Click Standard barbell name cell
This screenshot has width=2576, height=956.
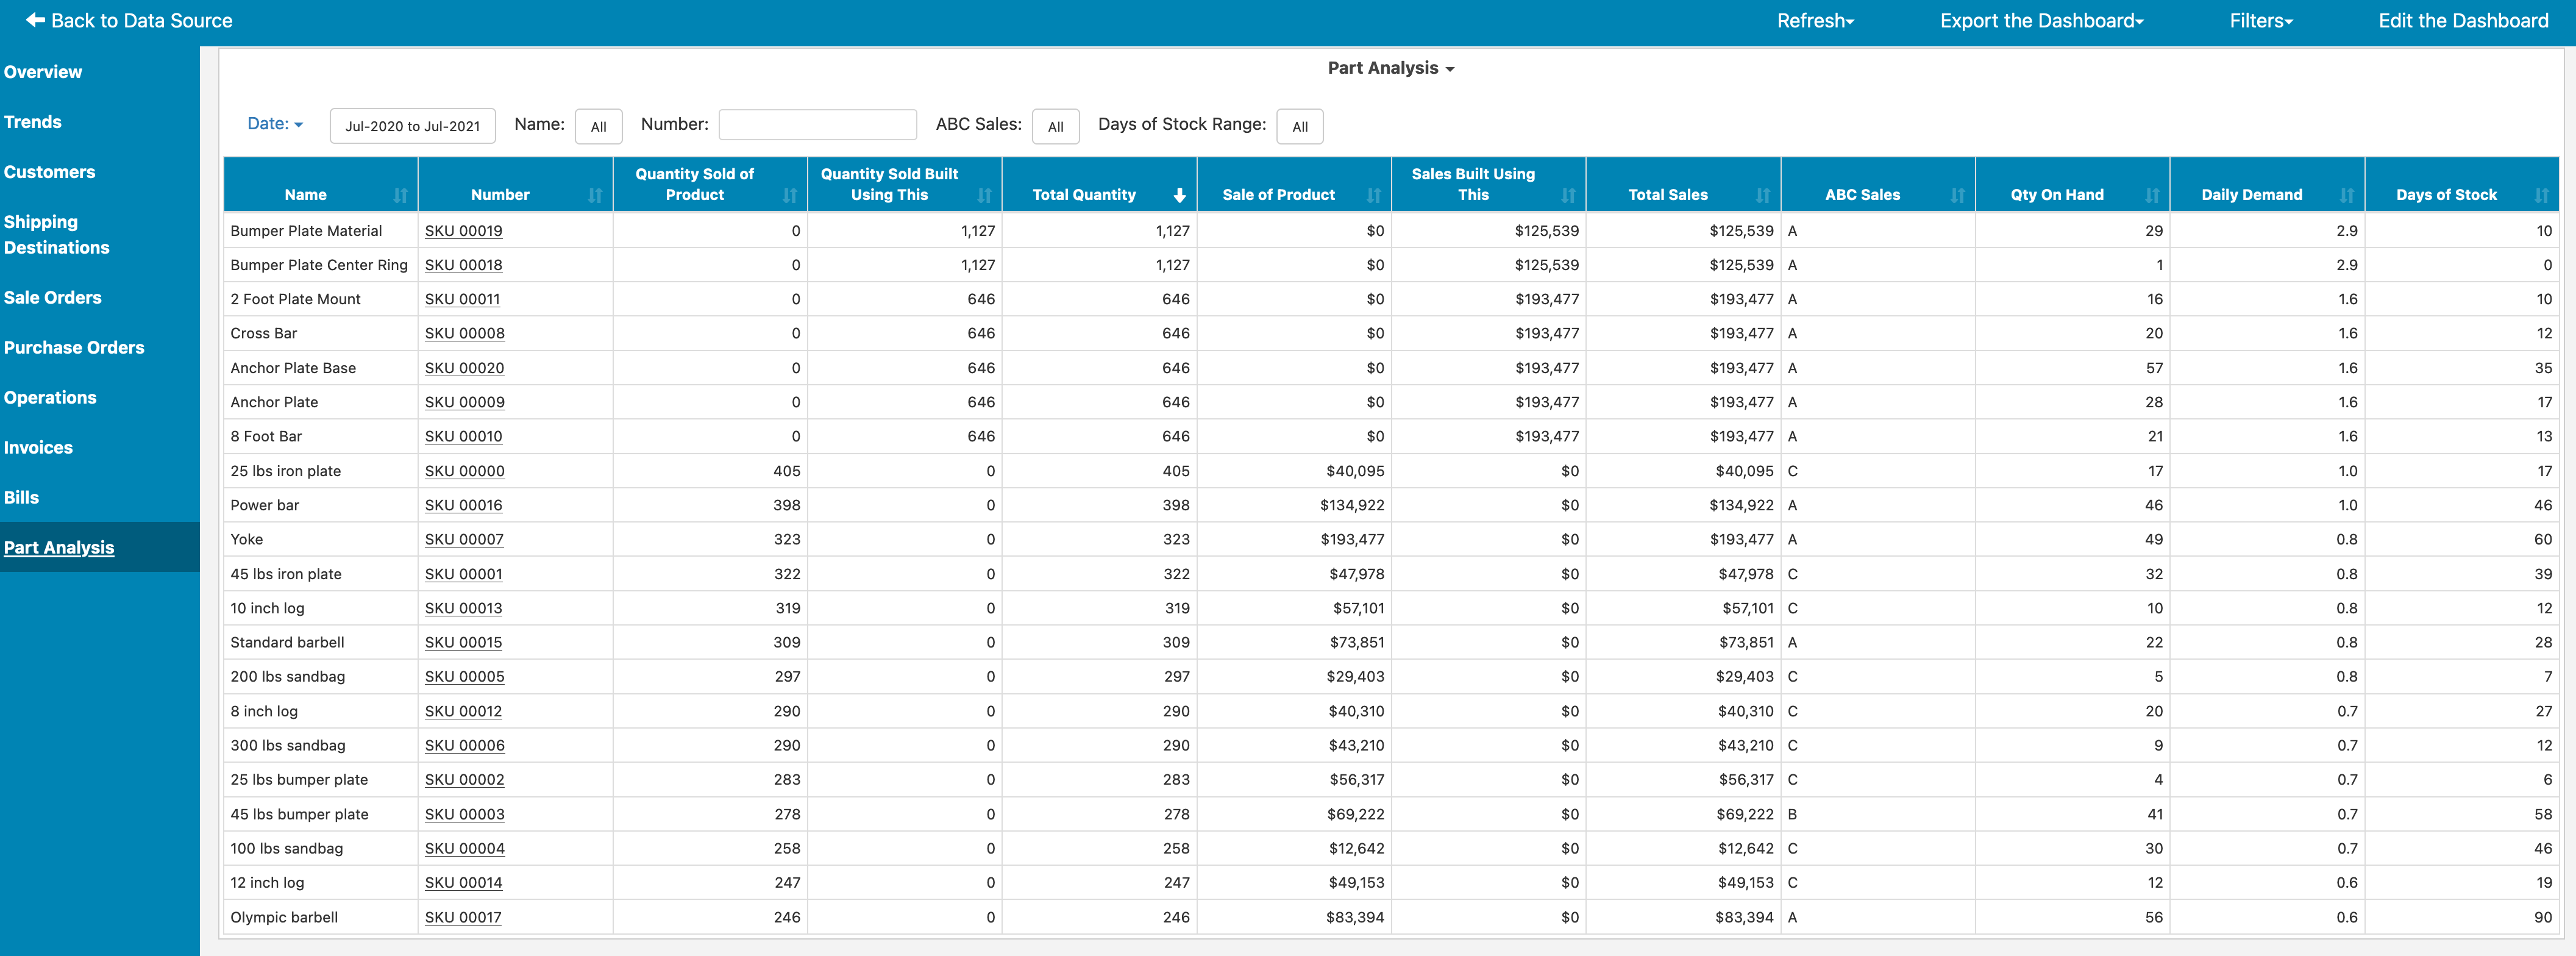320,642
